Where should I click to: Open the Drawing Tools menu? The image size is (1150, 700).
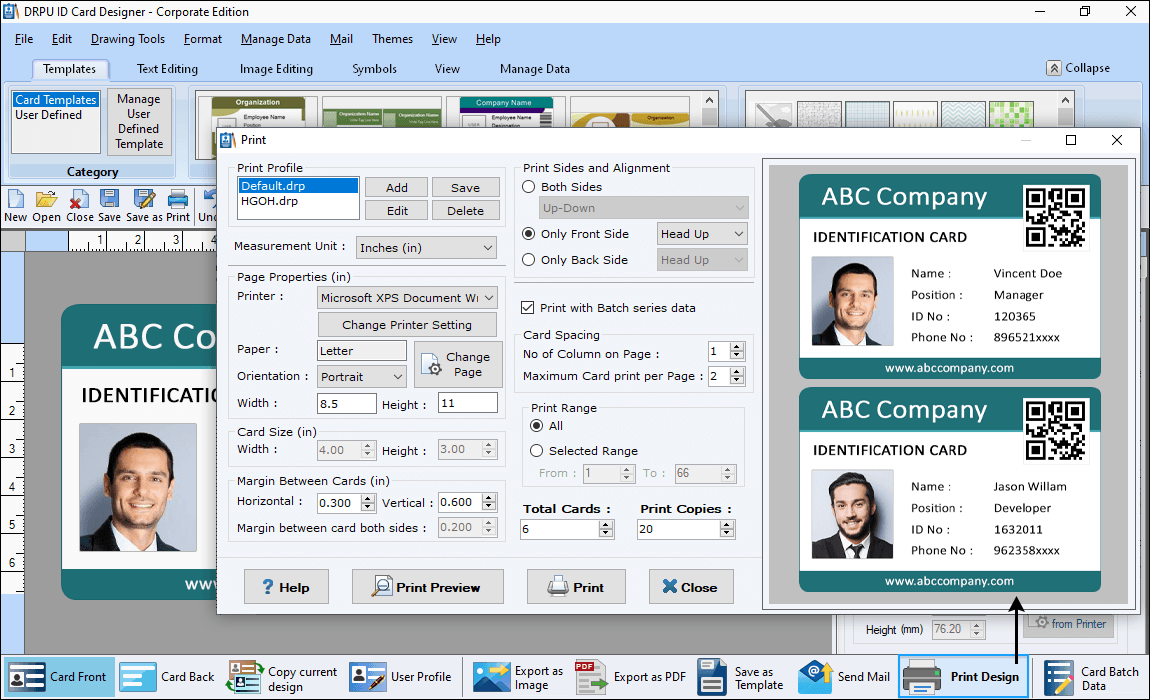point(128,39)
